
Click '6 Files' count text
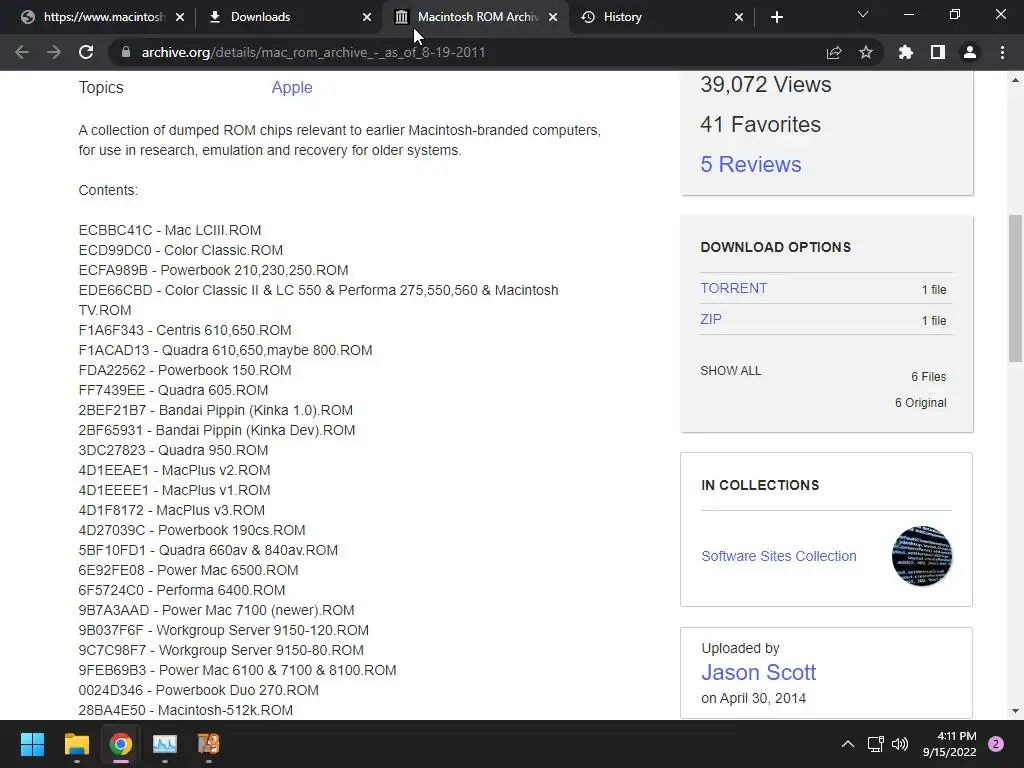pos(929,377)
